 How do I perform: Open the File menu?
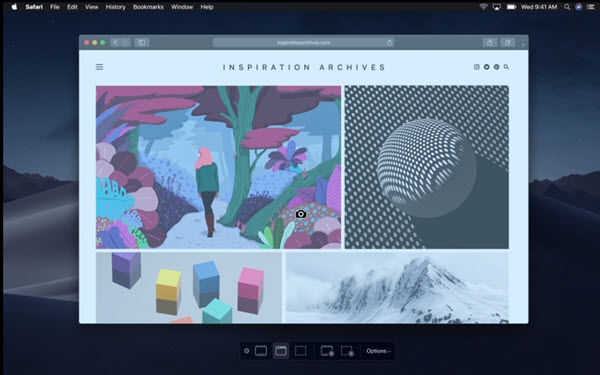coord(55,7)
